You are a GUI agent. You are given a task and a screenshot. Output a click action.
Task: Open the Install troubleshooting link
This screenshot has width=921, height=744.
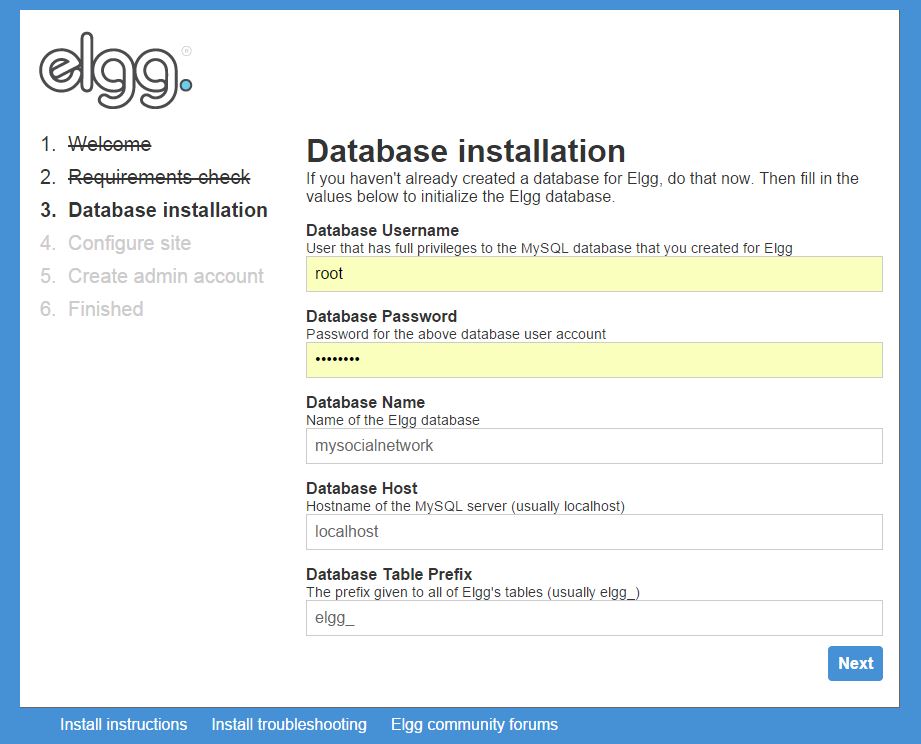pyautogui.click(x=289, y=724)
